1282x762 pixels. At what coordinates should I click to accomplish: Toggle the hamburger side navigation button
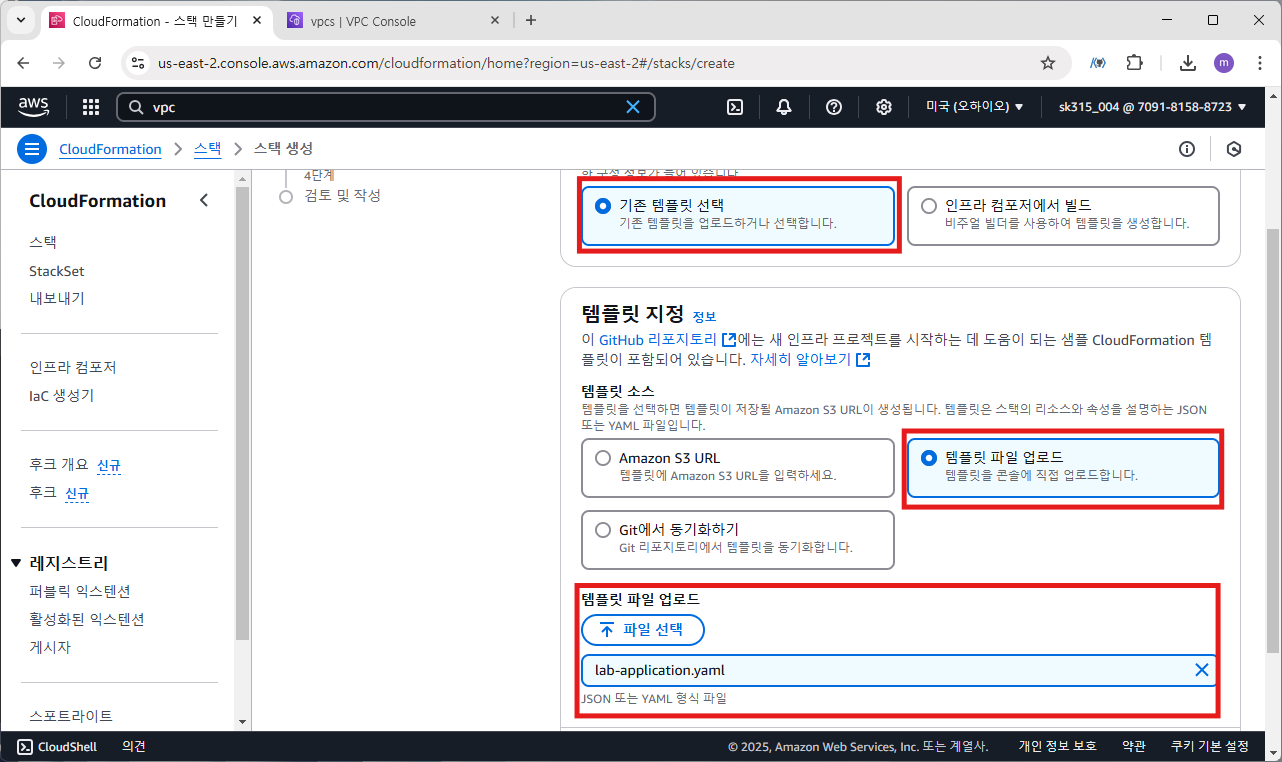coord(33,149)
